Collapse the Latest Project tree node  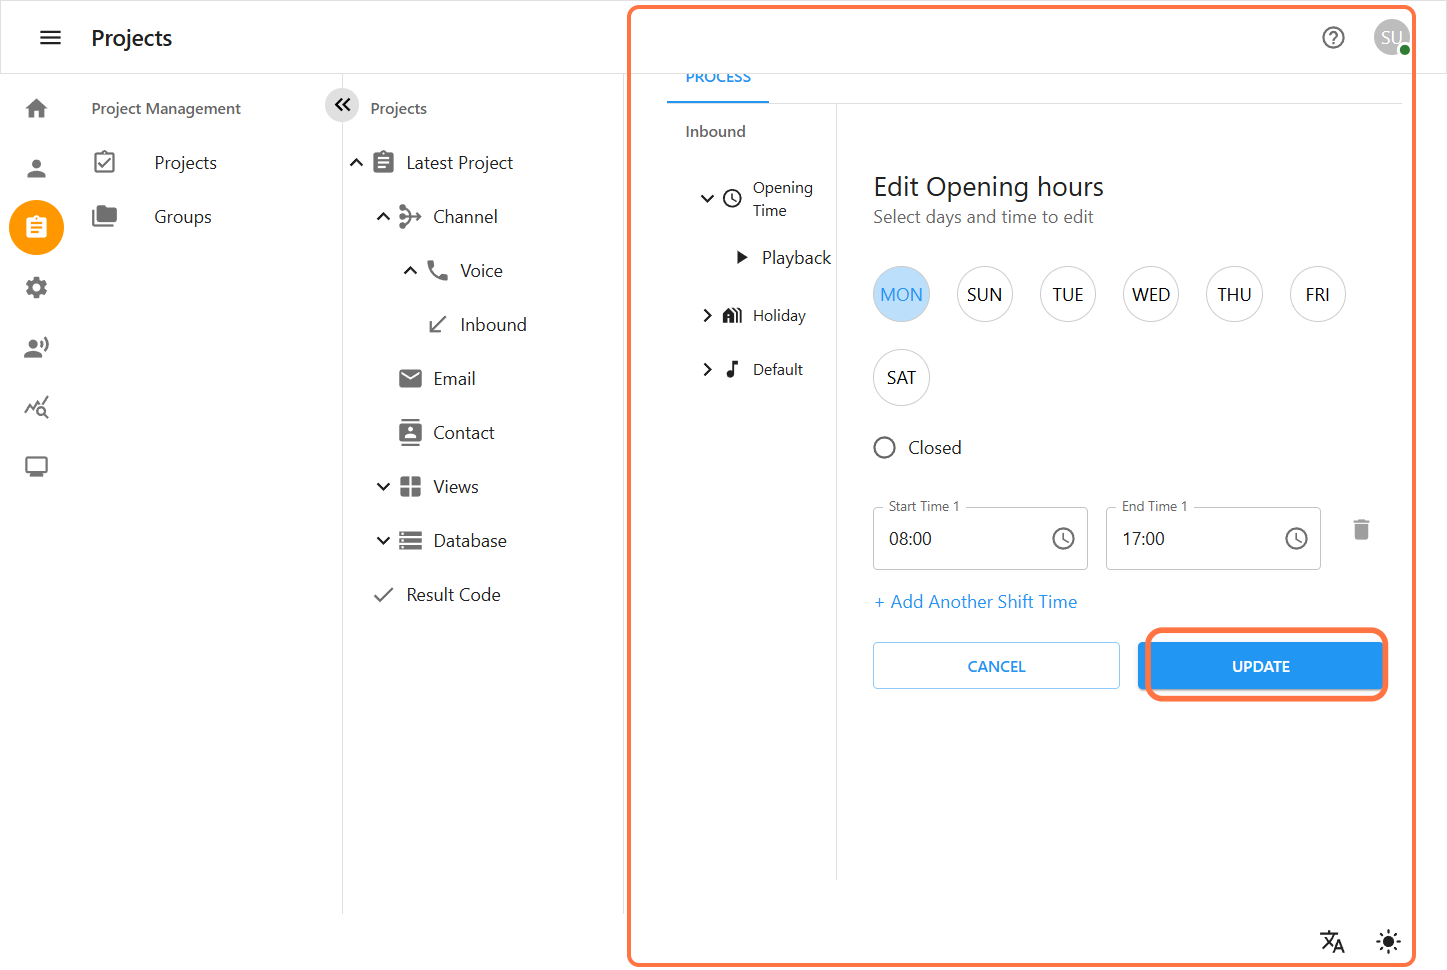click(356, 163)
